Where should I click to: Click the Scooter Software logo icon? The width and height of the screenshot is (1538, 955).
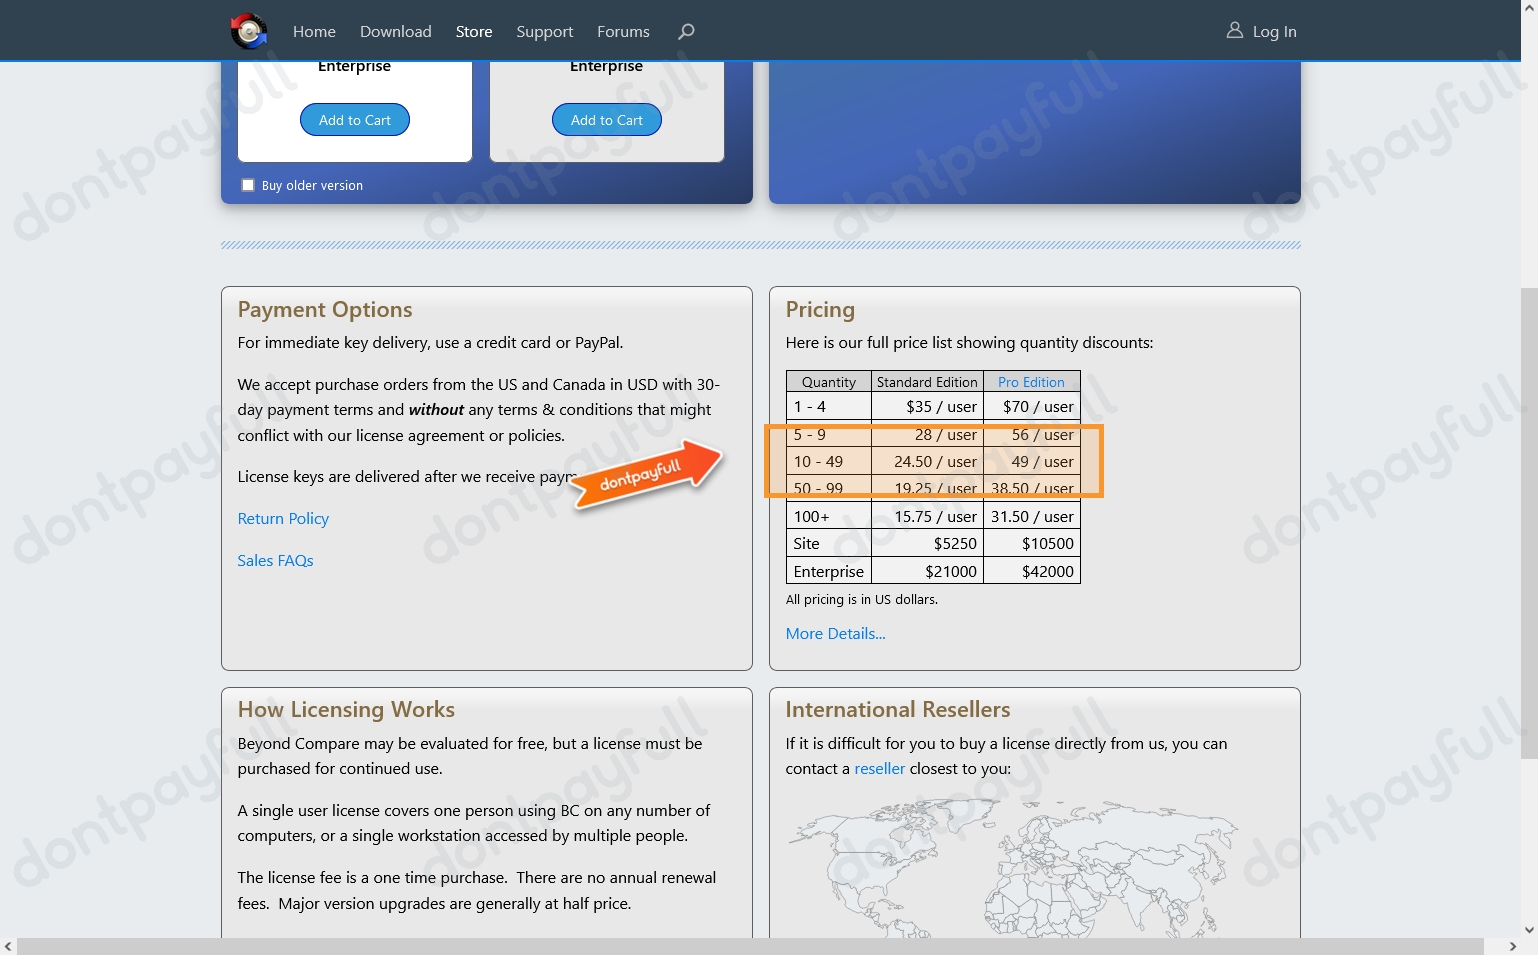pyautogui.click(x=249, y=31)
